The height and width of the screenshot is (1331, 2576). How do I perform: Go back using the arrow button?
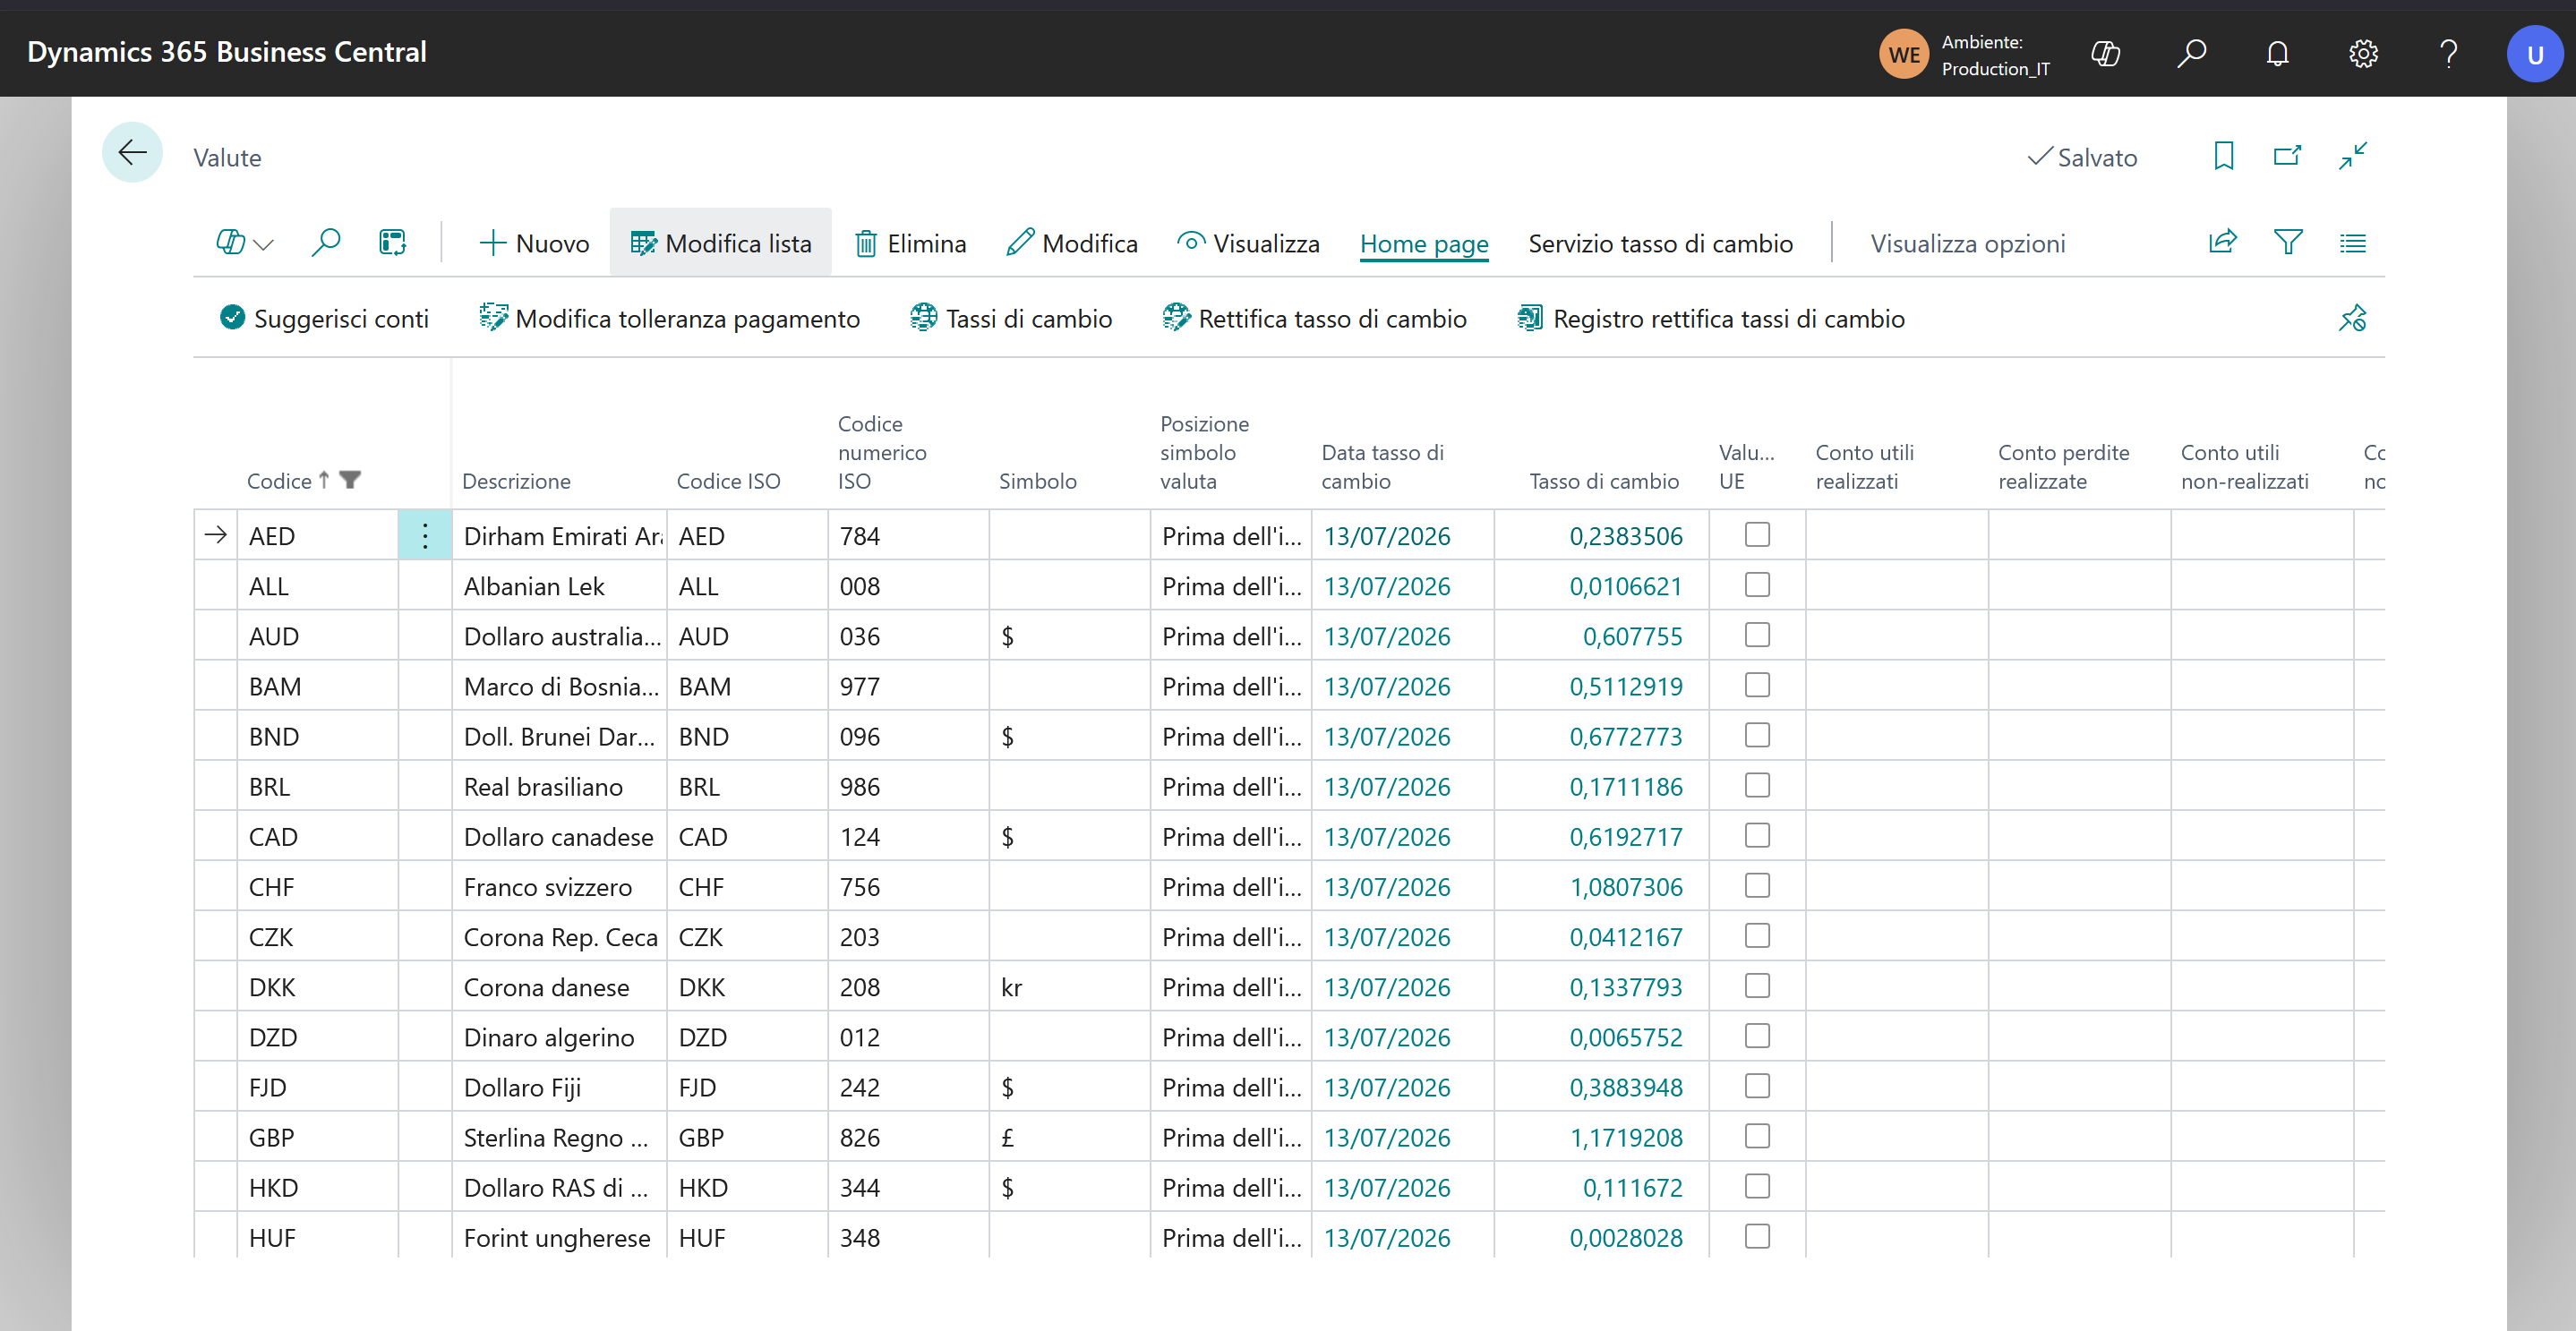pyautogui.click(x=132, y=152)
